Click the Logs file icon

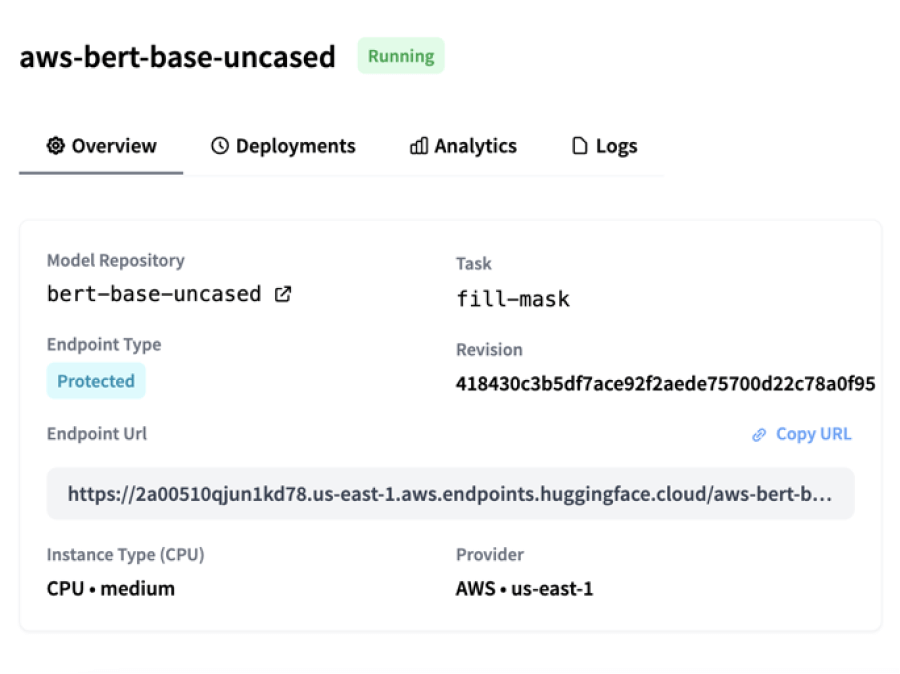click(580, 146)
